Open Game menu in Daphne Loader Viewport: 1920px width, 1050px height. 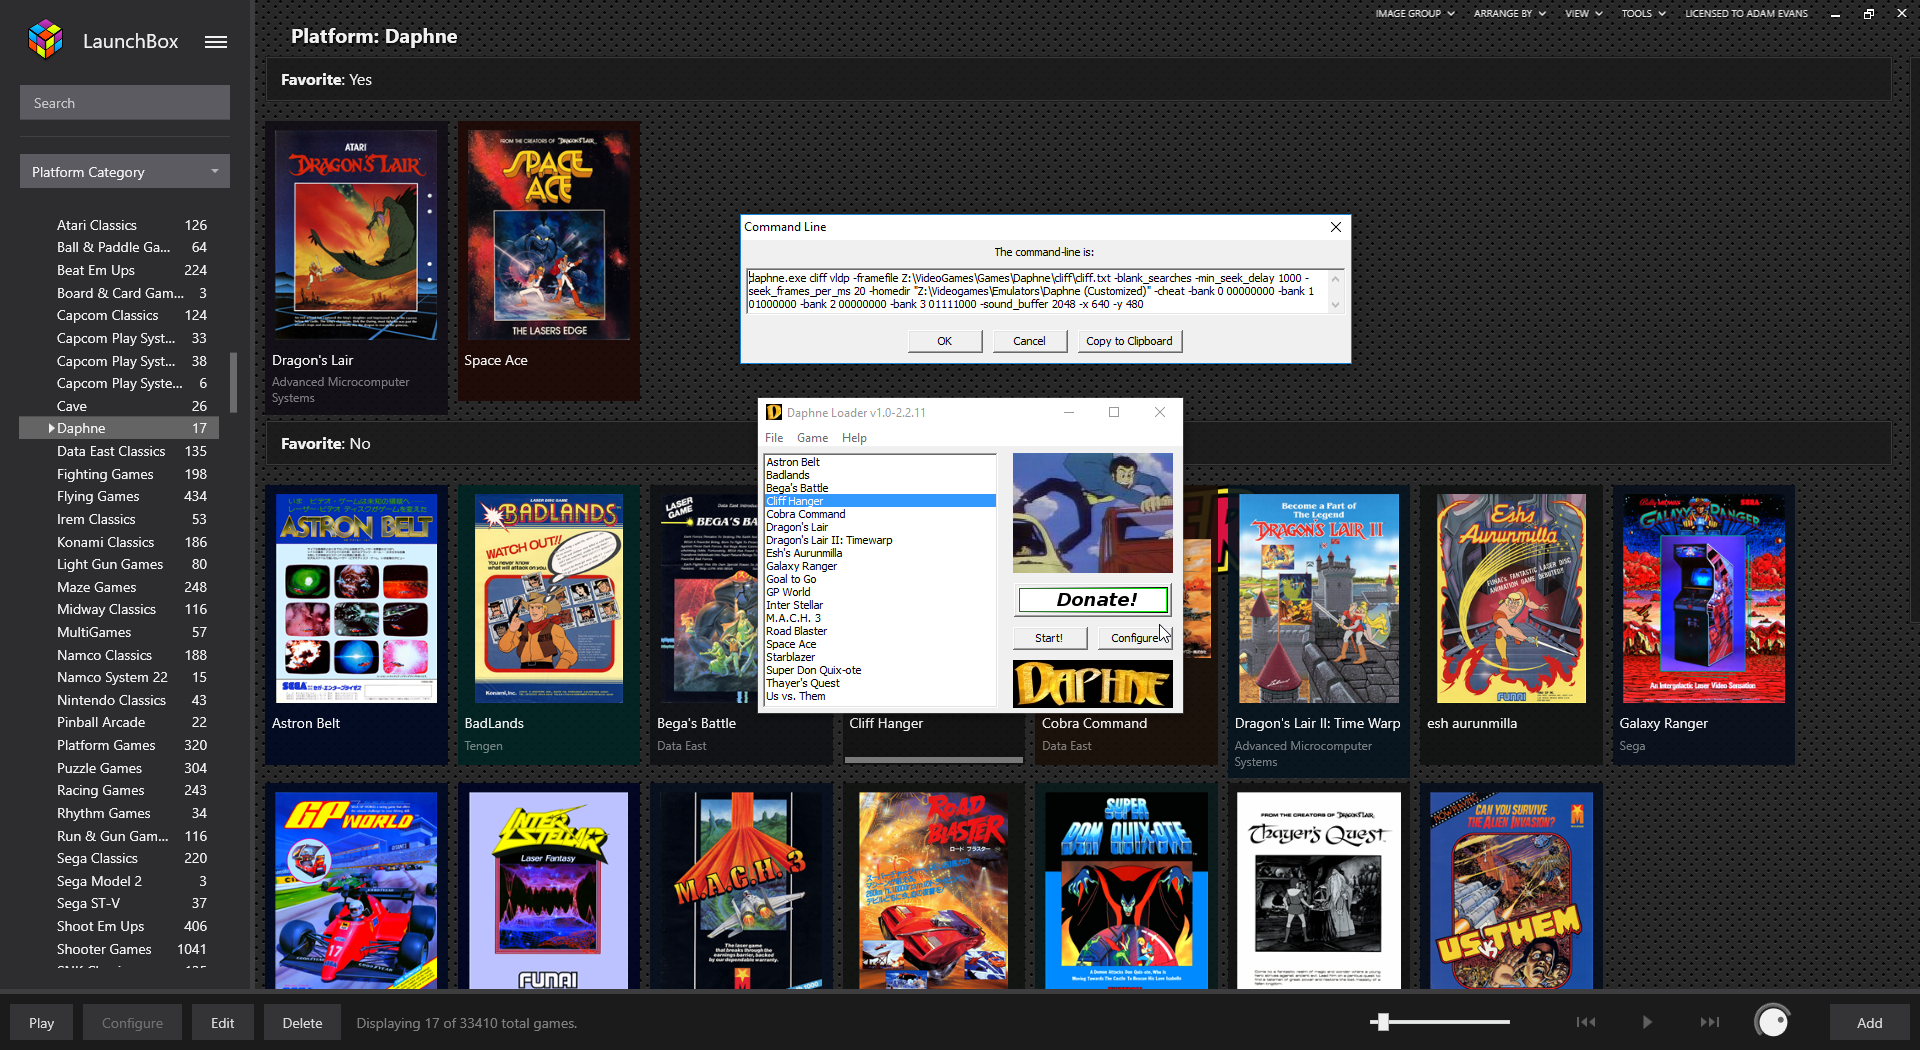[812, 438]
